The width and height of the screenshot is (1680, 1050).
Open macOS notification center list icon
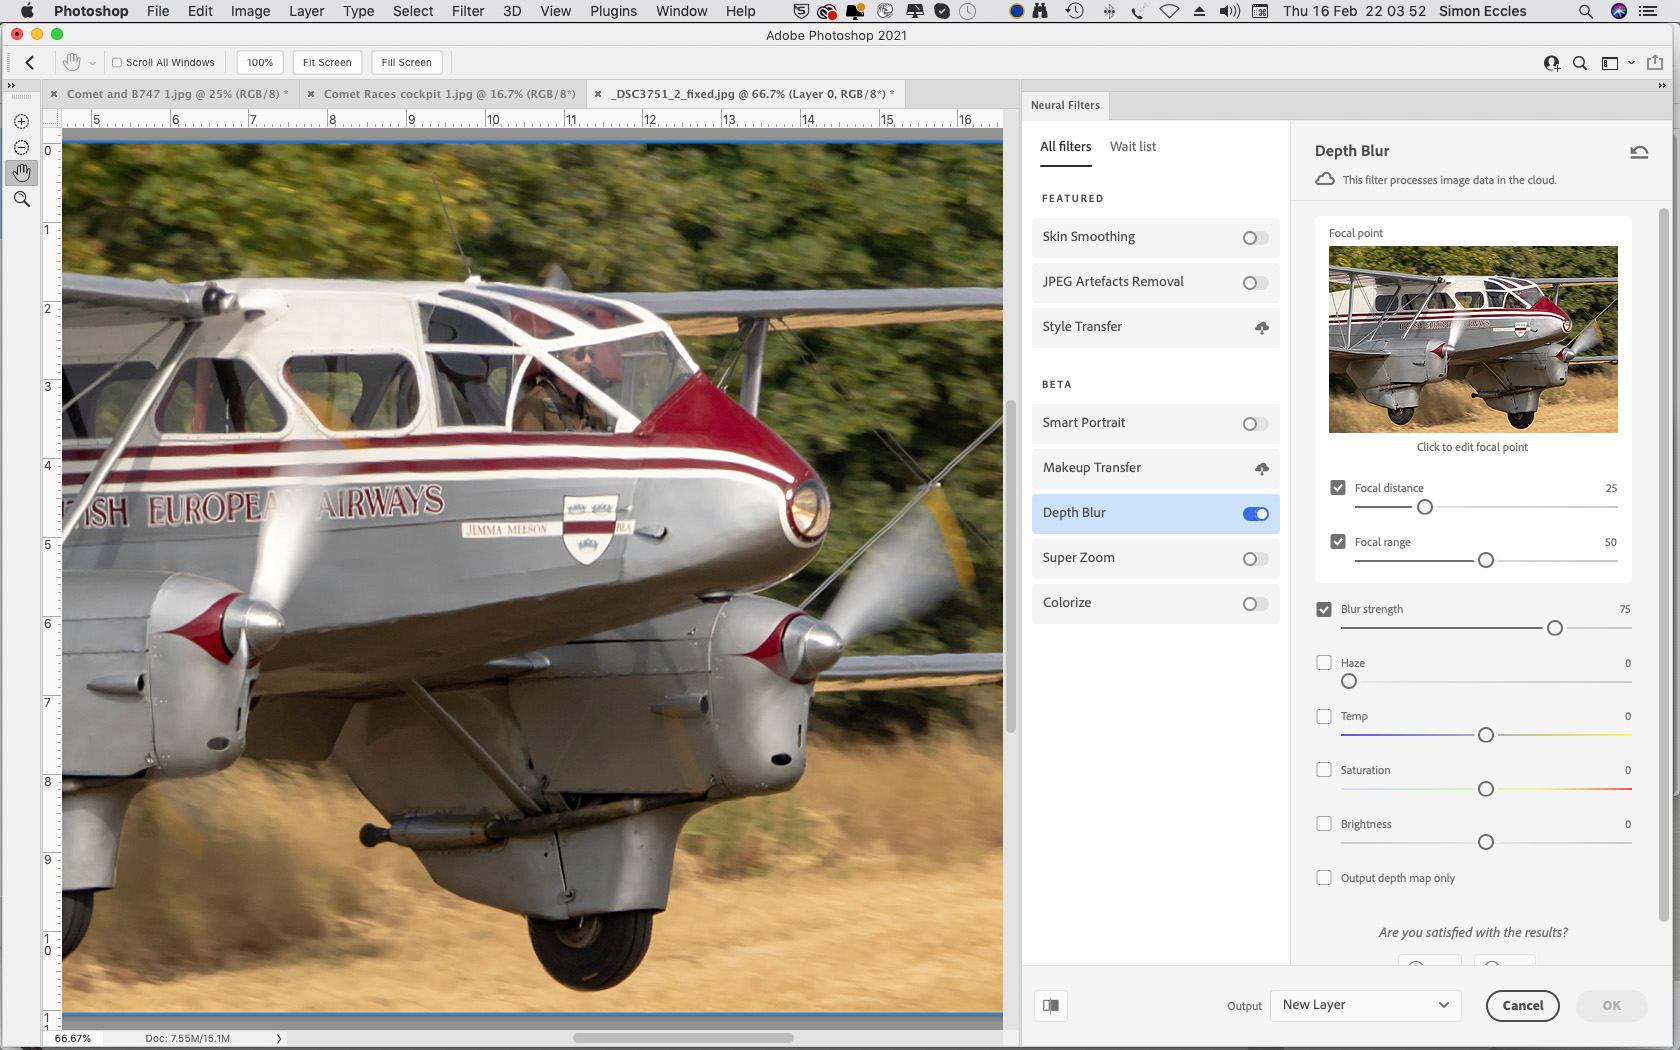coord(1648,11)
